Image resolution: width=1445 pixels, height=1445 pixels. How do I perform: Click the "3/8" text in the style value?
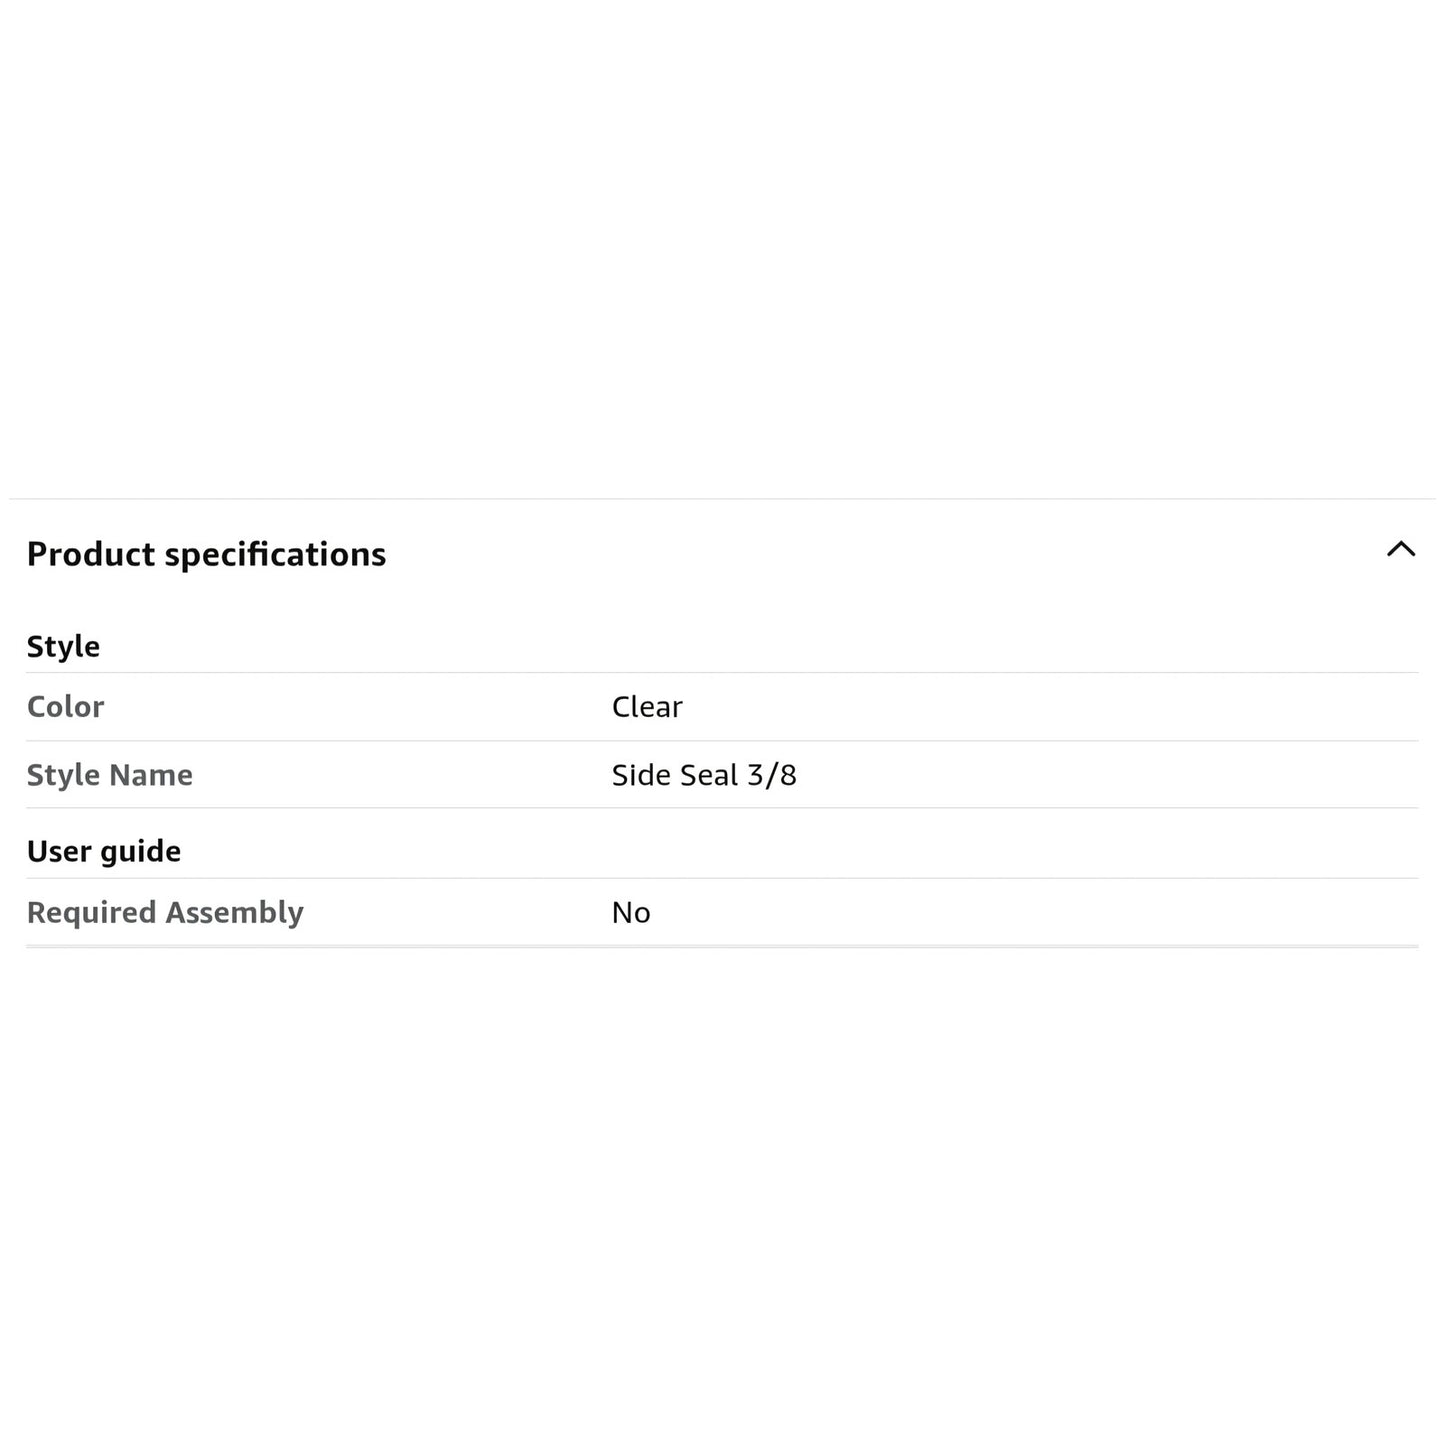(x=772, y=775)
